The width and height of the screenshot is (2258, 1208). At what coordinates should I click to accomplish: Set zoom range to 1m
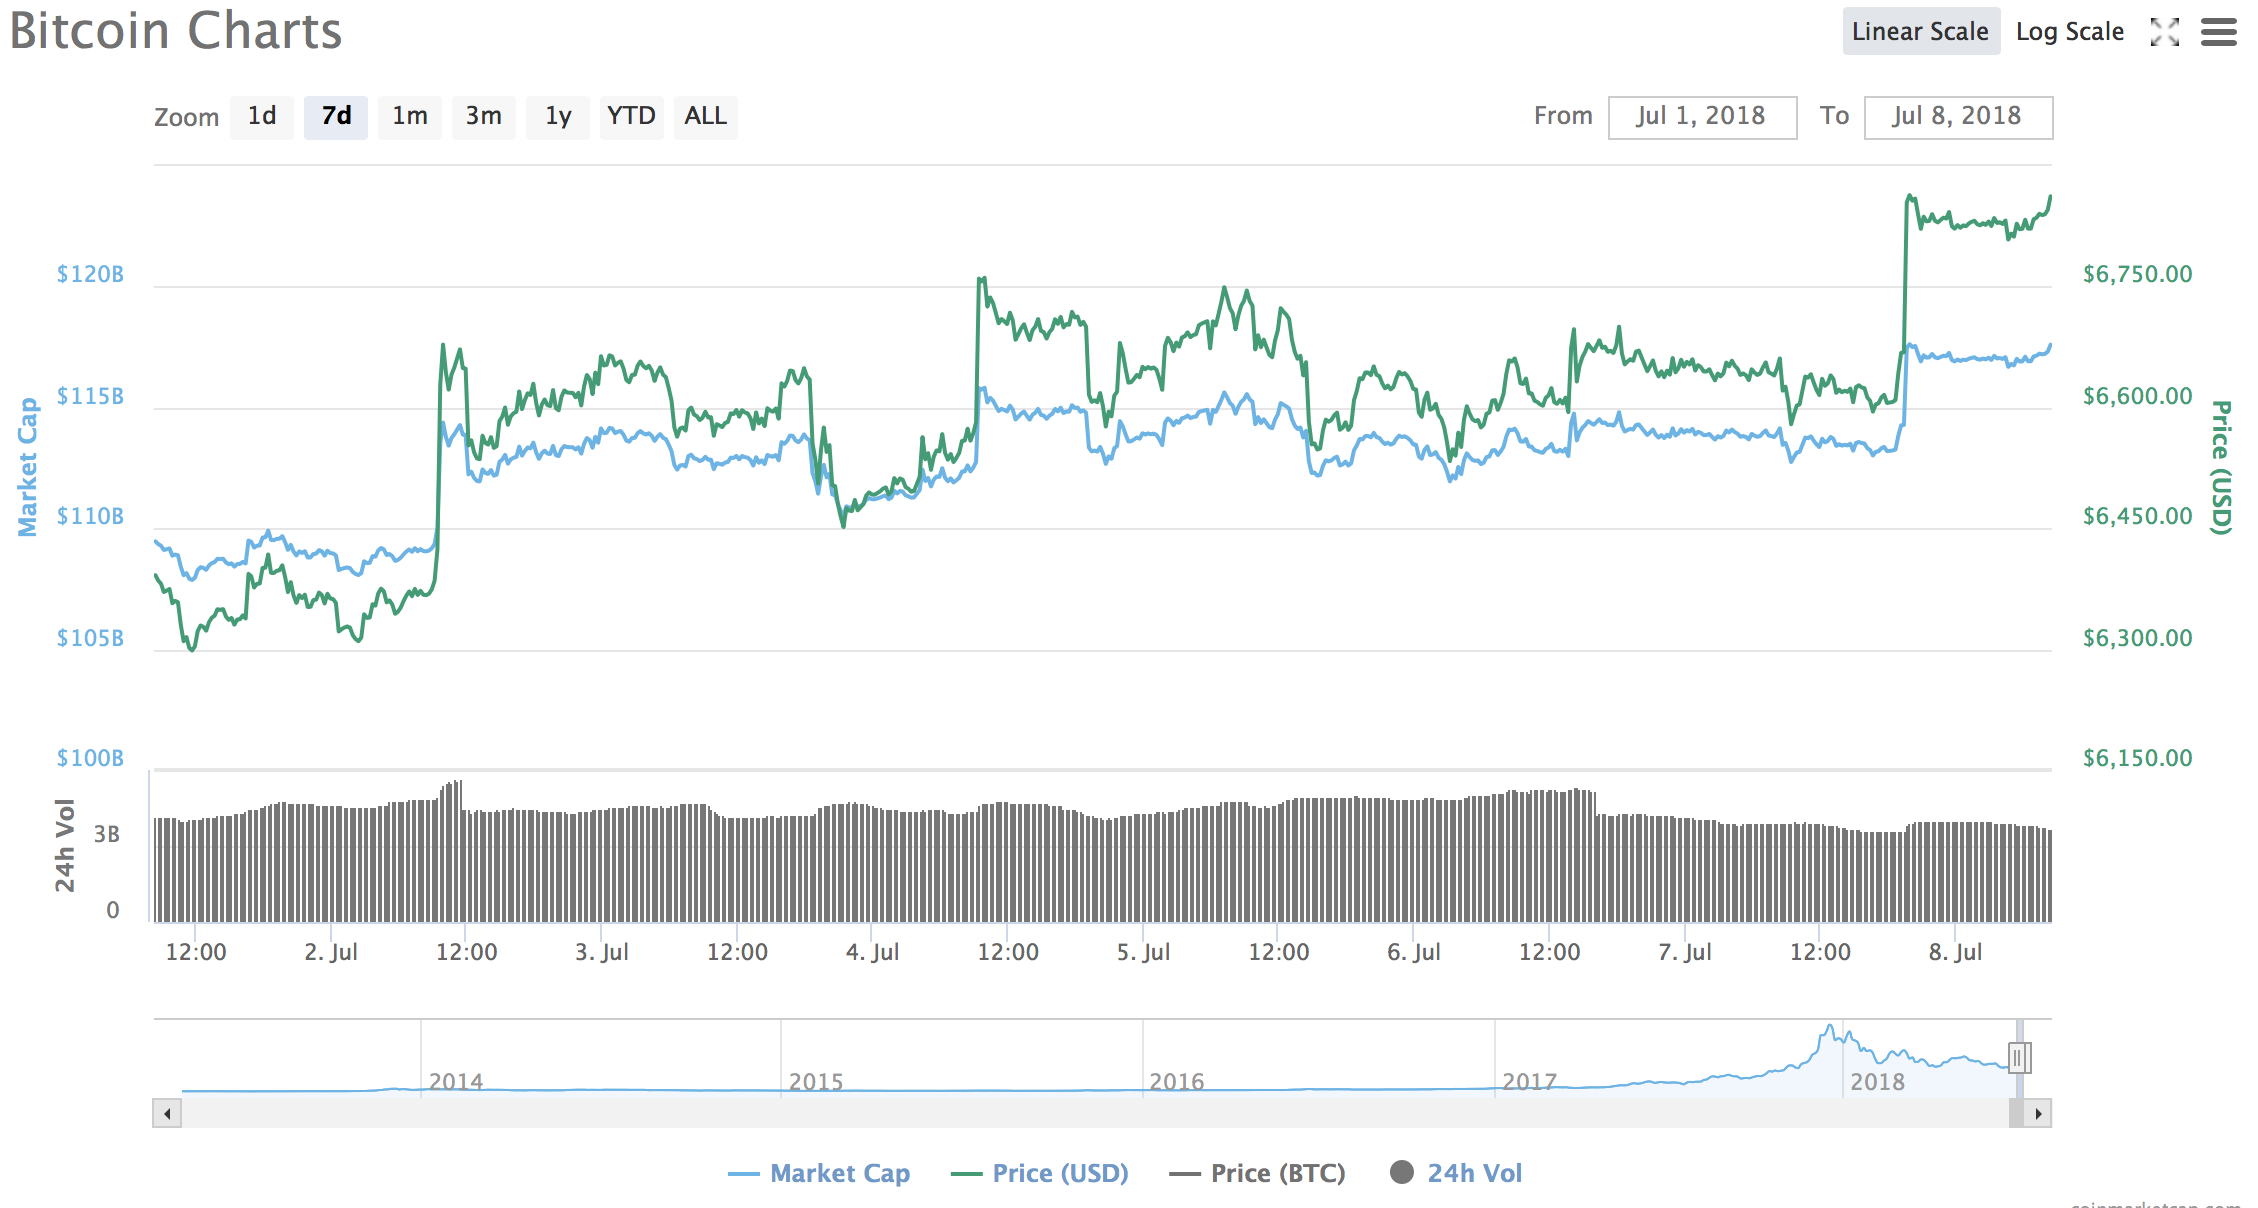410,117
